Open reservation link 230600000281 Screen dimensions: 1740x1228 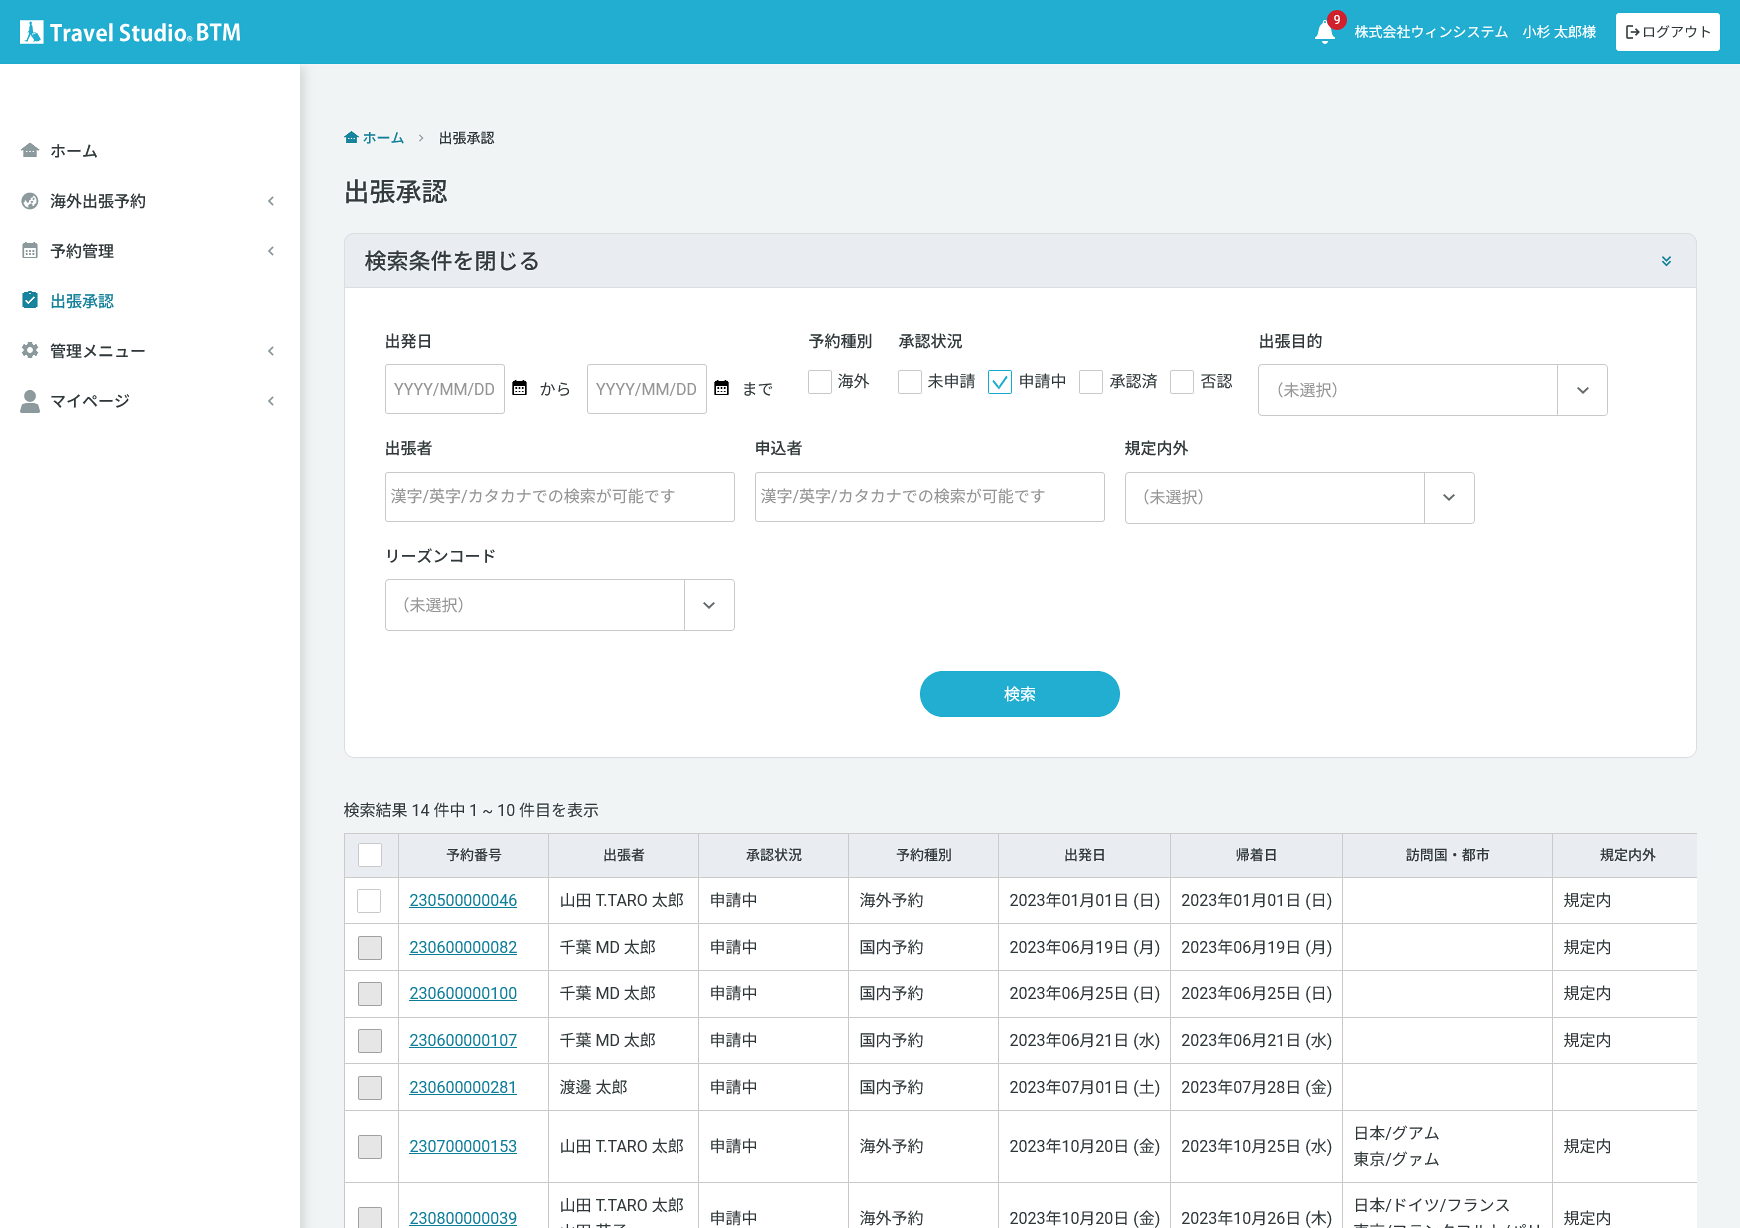coord(463,1087)
